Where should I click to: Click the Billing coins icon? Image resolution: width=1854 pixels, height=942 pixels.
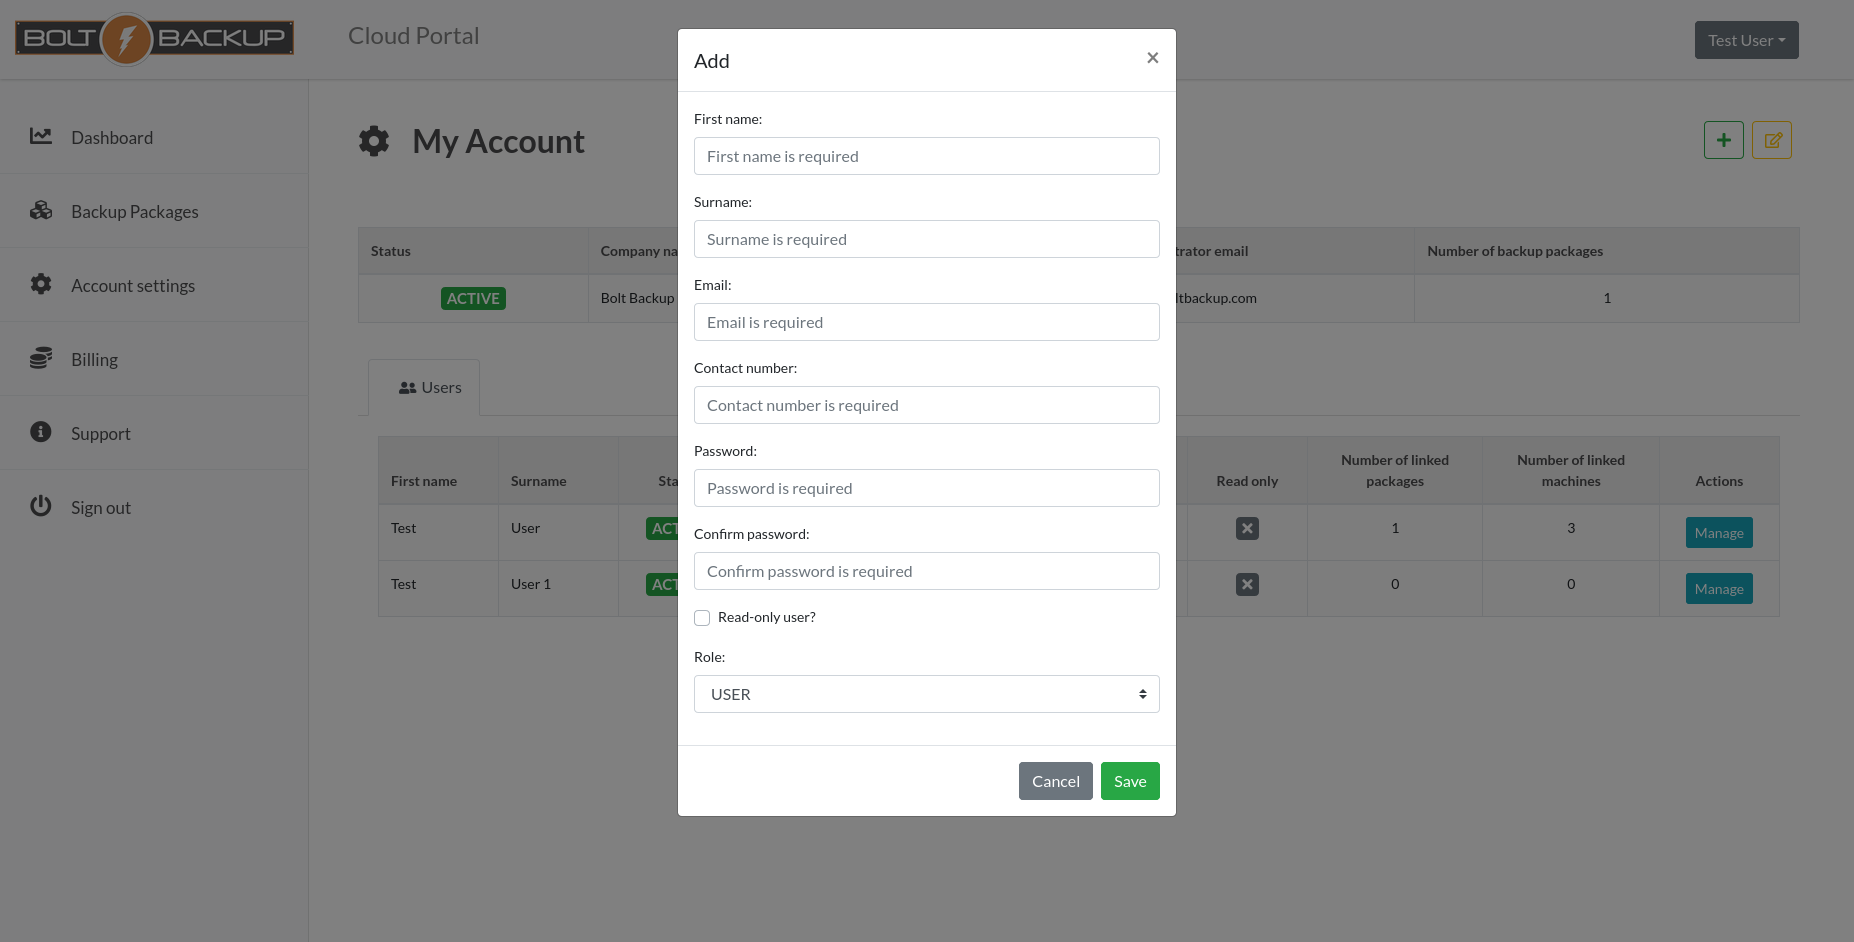pos(41,358)
